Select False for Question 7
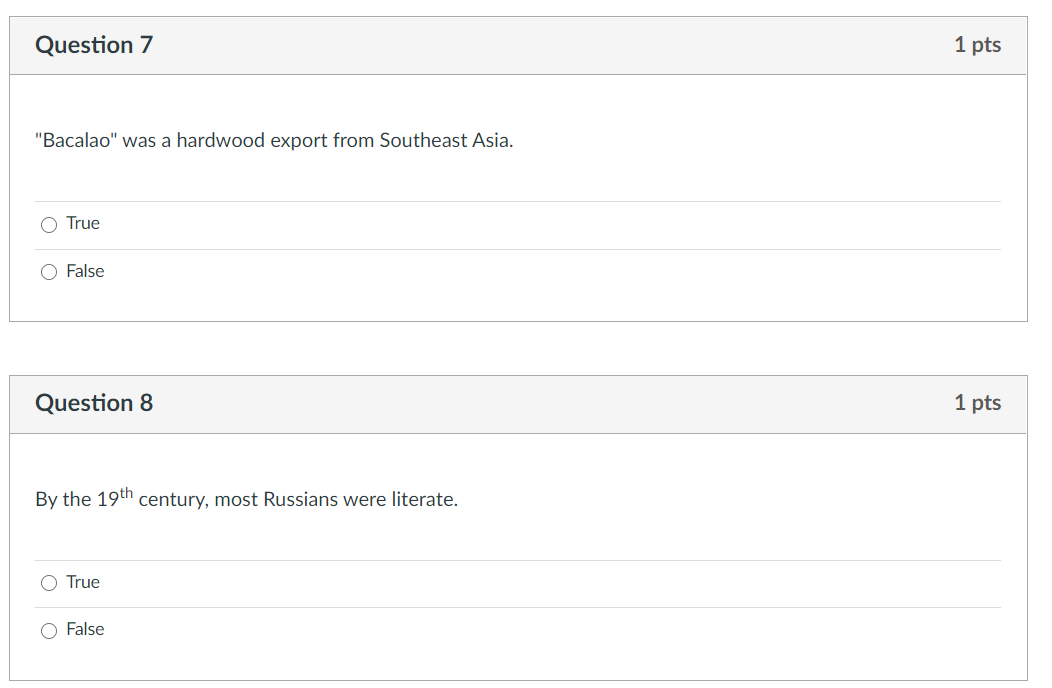The image size is (1052, 688). coord(49,271)
